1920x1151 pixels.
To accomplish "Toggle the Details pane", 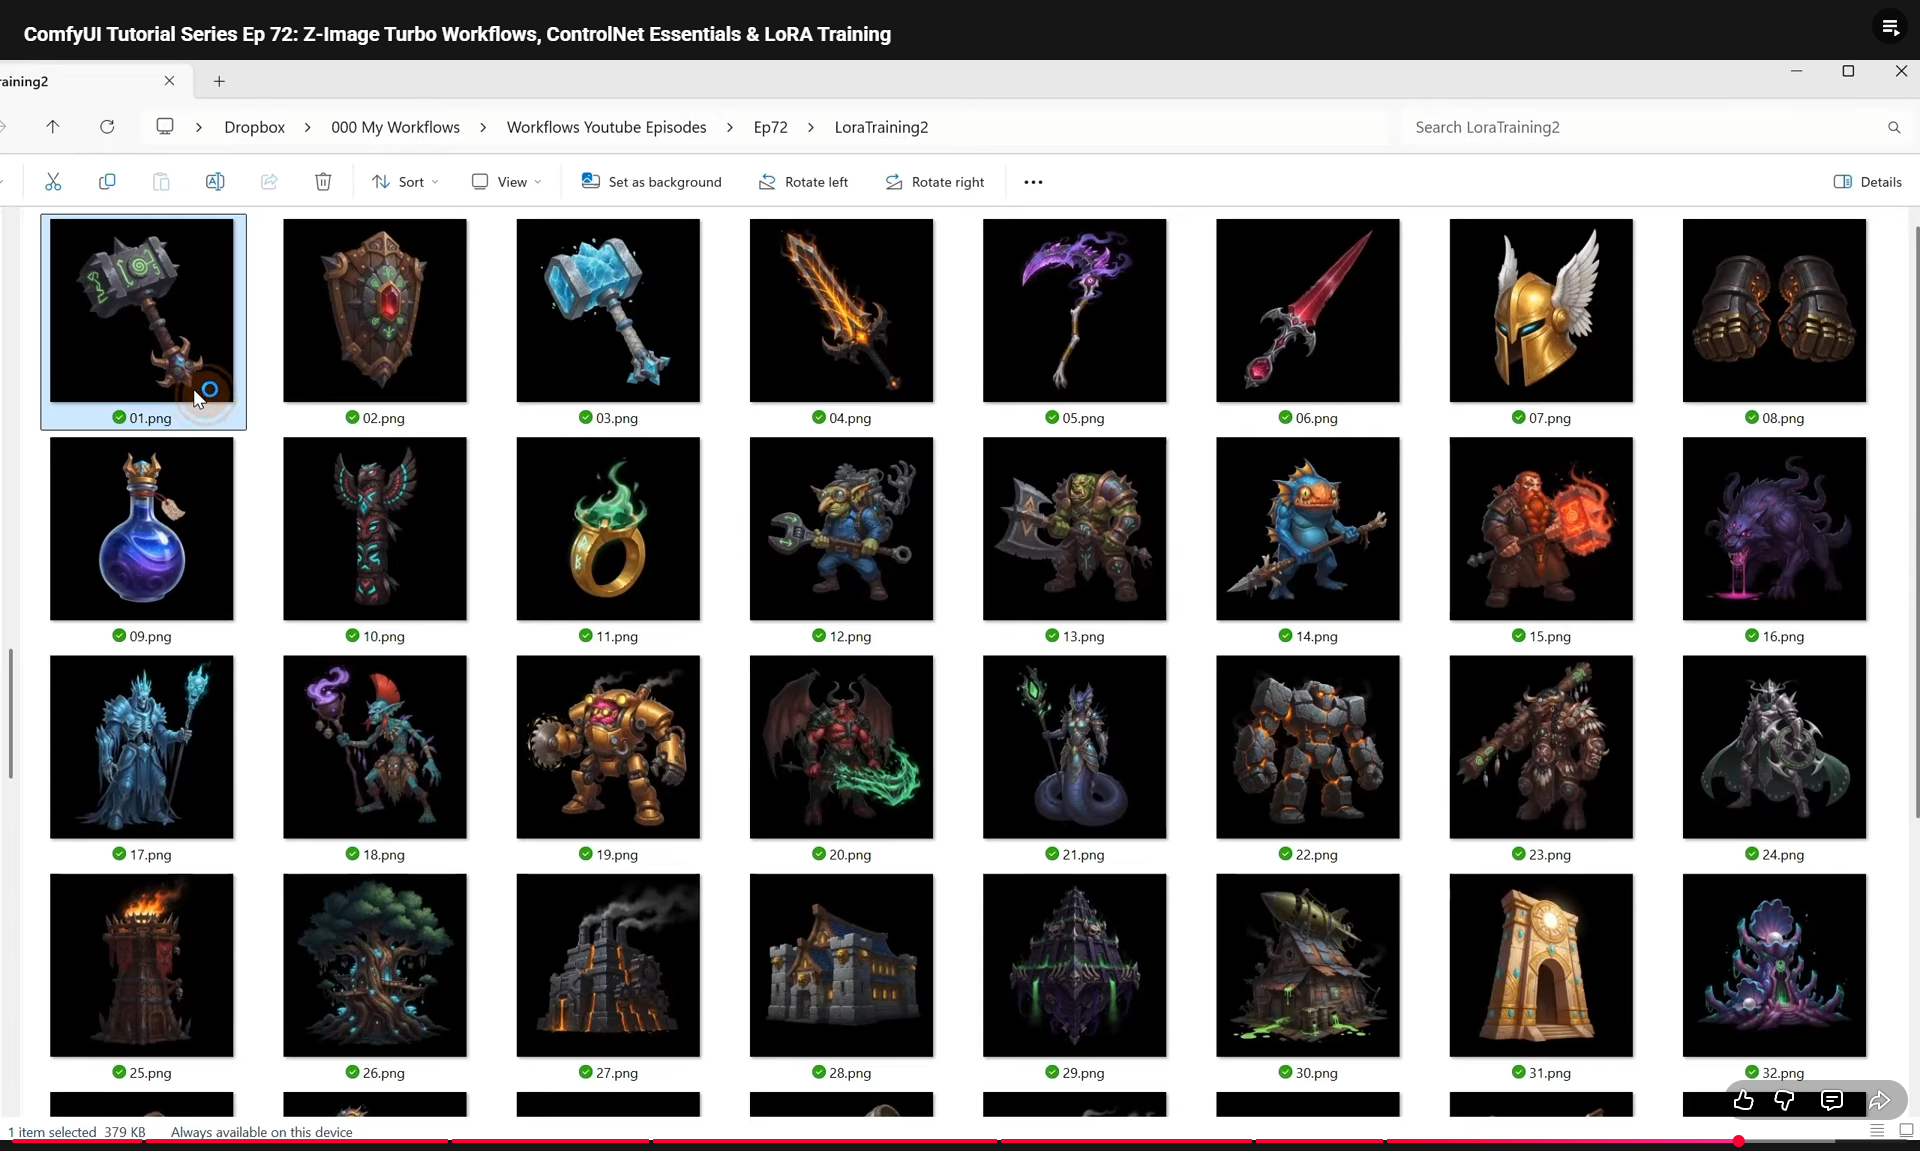I will (1867, 182).
